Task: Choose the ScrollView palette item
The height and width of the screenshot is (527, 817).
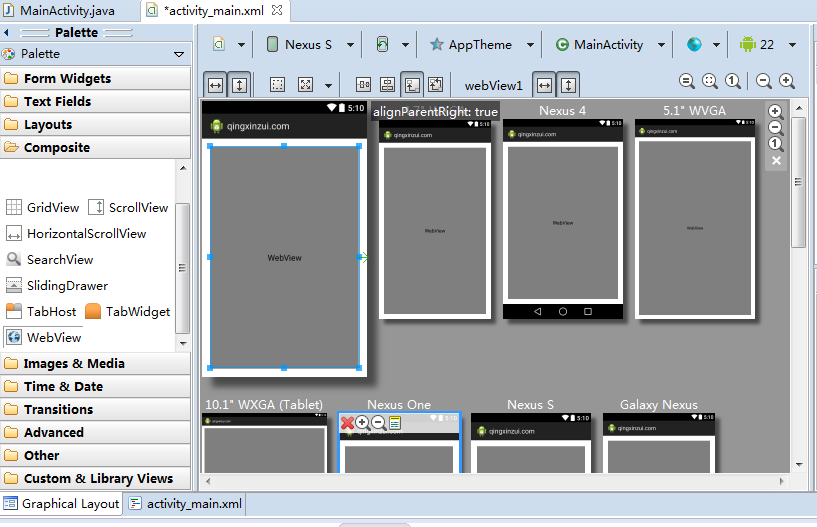Action: pyautogui.click(x=129, y=208)
